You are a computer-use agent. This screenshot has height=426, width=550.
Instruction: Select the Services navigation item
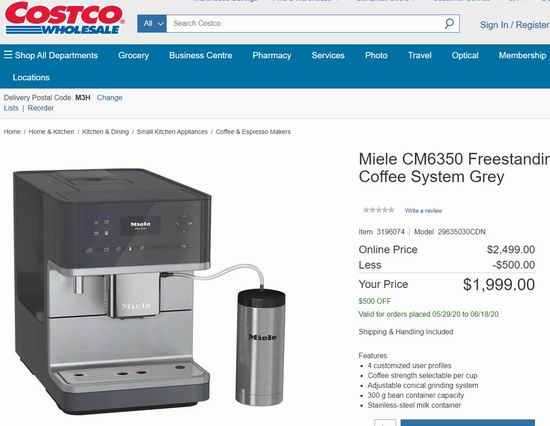(x=328, y=55)
